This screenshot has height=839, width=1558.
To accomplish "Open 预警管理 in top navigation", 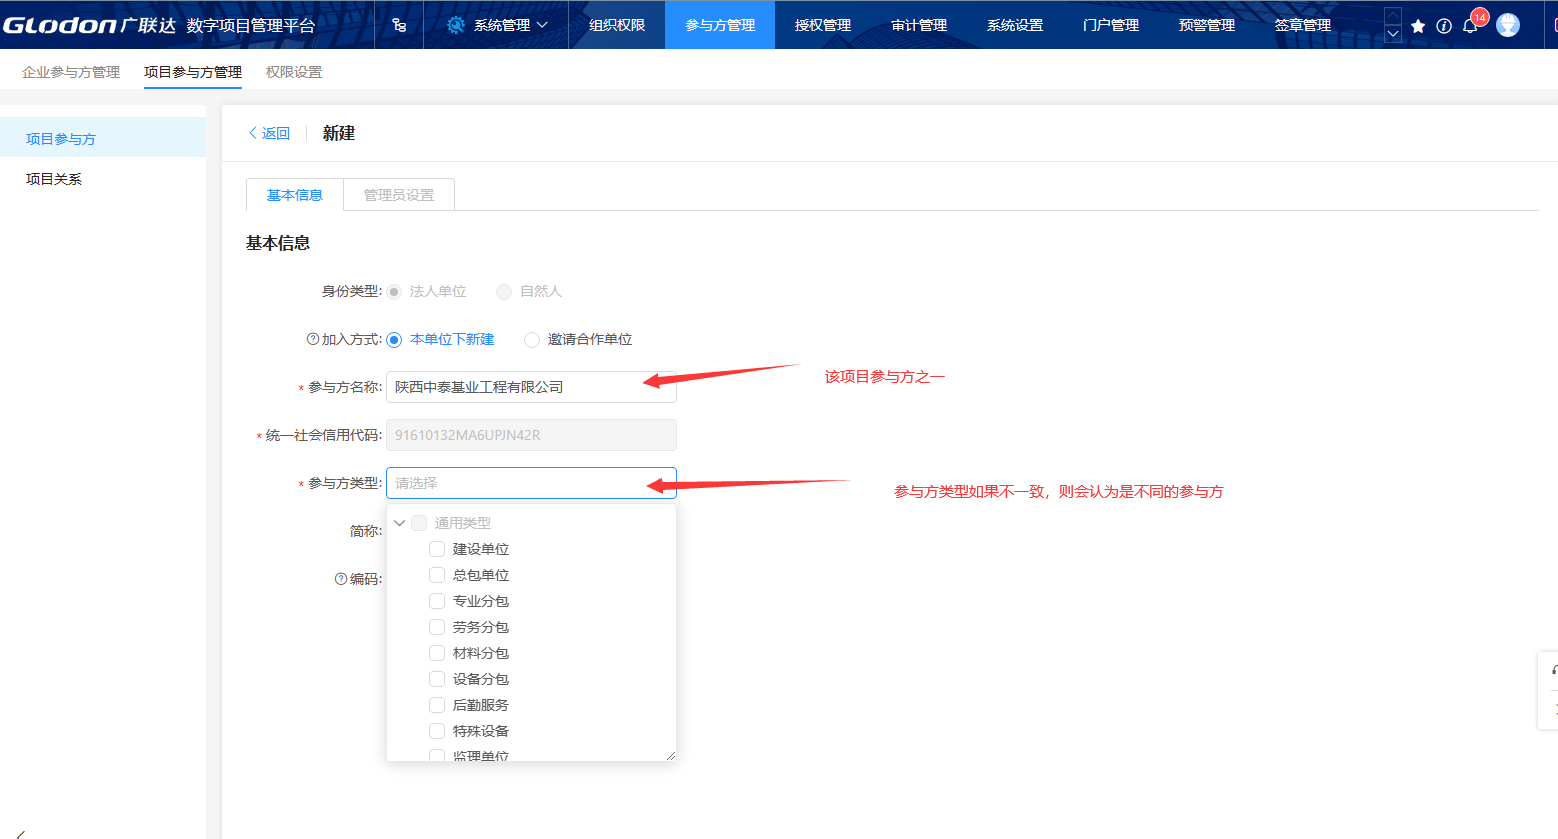I will click(1207, 25).
